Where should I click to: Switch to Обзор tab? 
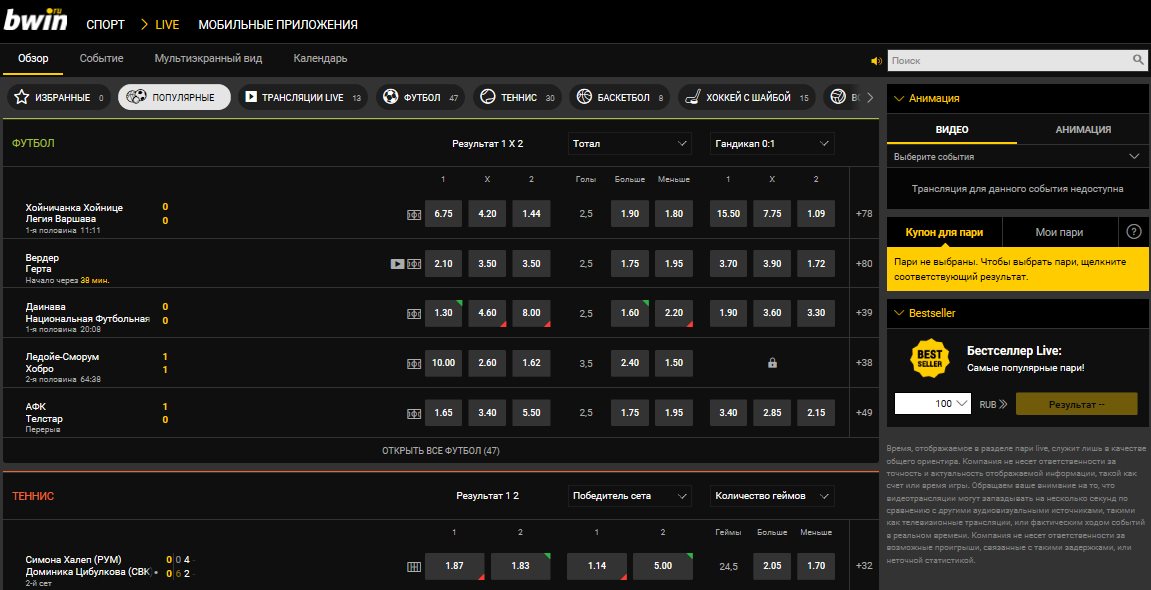tap(33, 58)
